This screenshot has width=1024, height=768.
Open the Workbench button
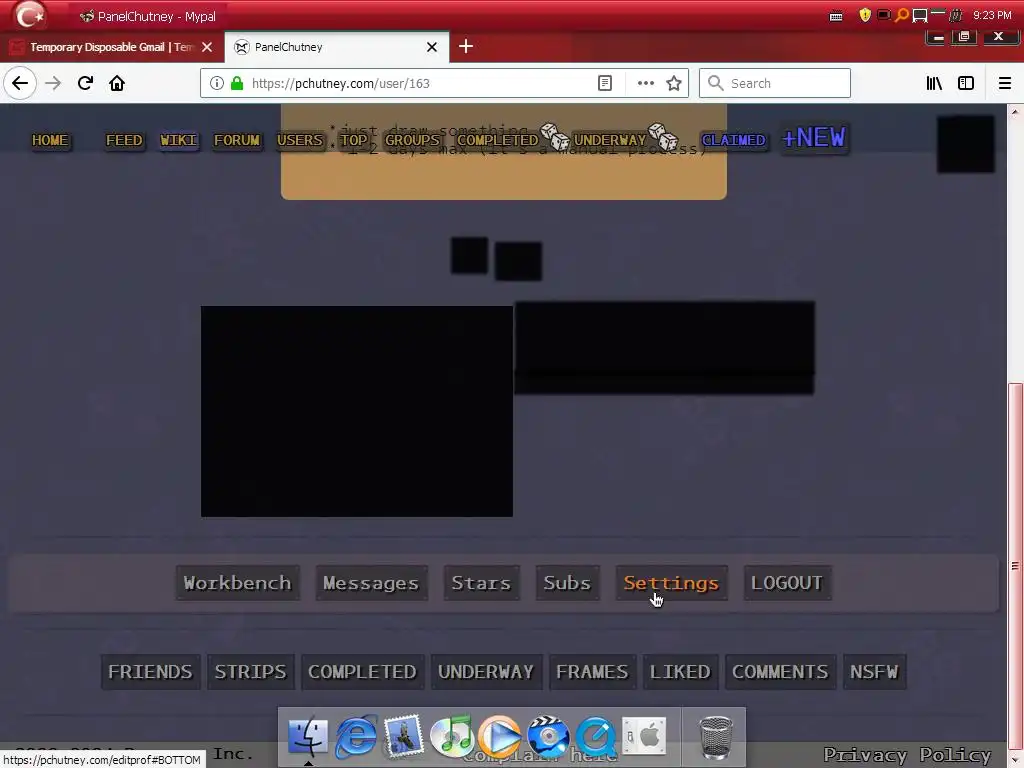(238, 583)
